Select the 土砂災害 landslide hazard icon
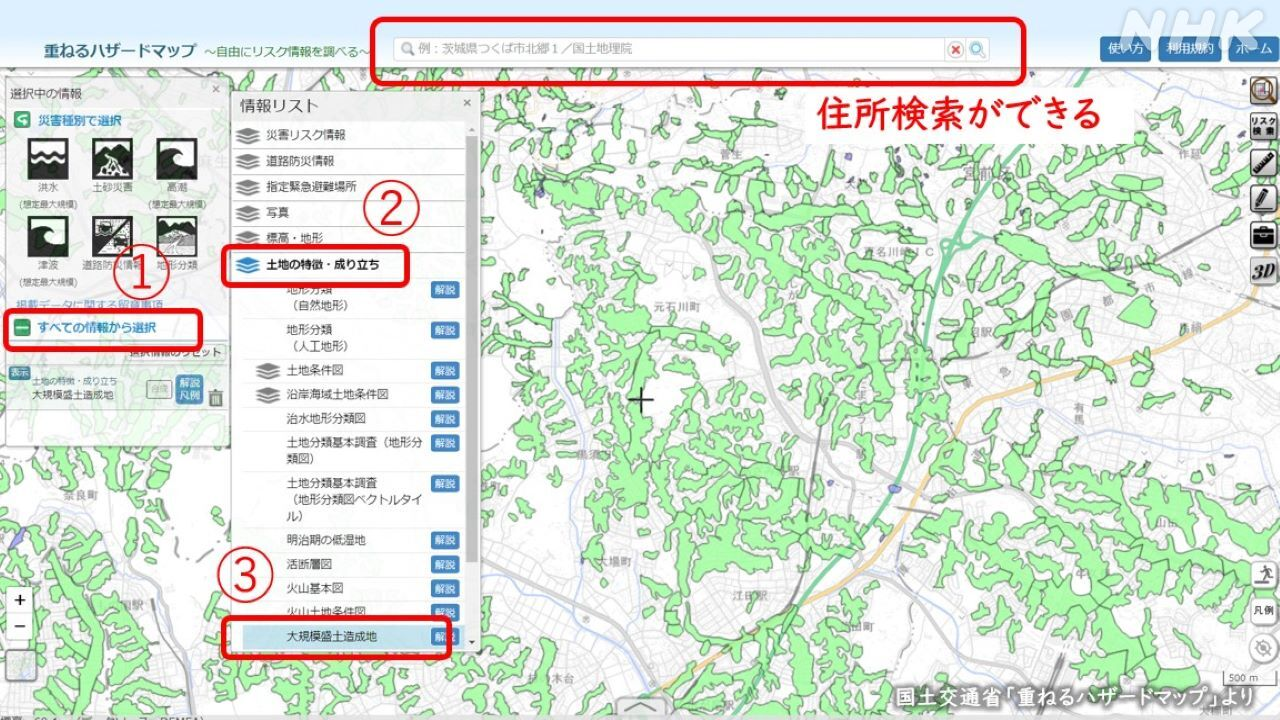This screenshot has width=1280, height=720. tap(112, 158)
